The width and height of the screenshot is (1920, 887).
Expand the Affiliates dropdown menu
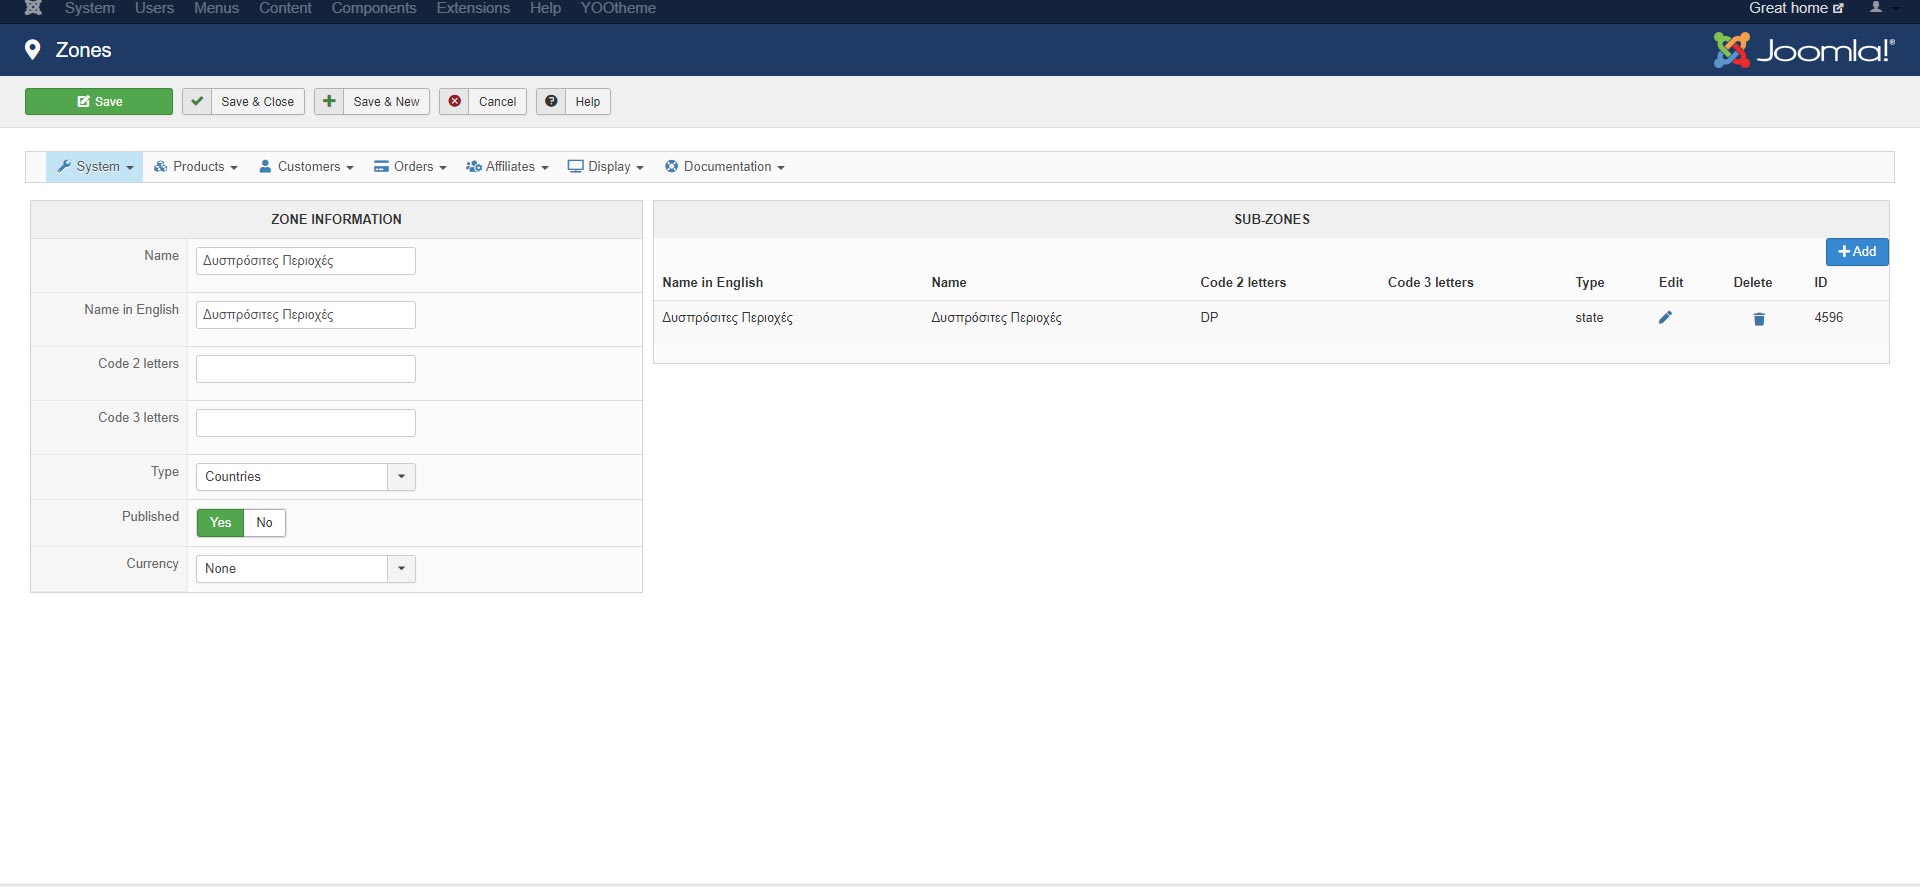tap(507, 167)
